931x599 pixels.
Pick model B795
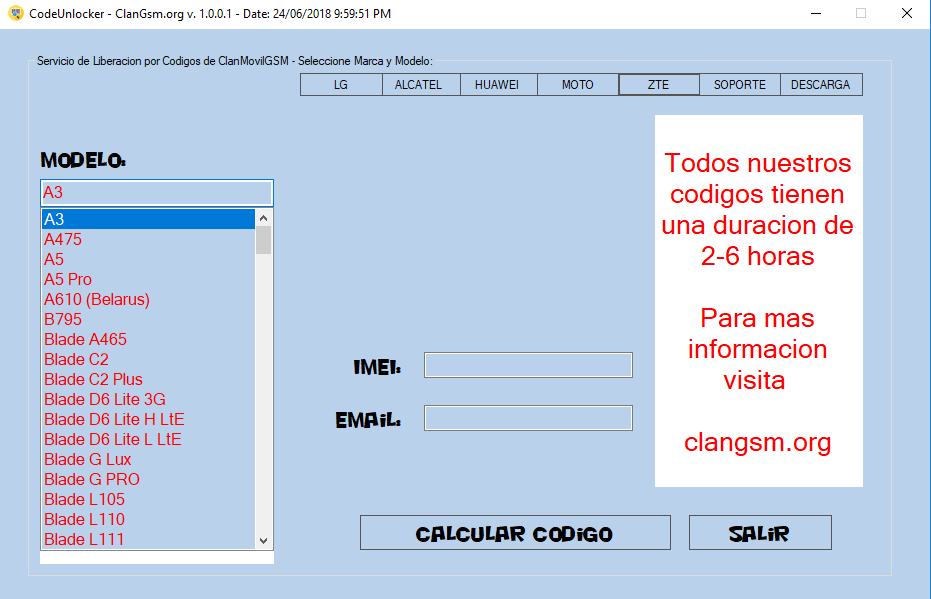[x=148, y=319]
